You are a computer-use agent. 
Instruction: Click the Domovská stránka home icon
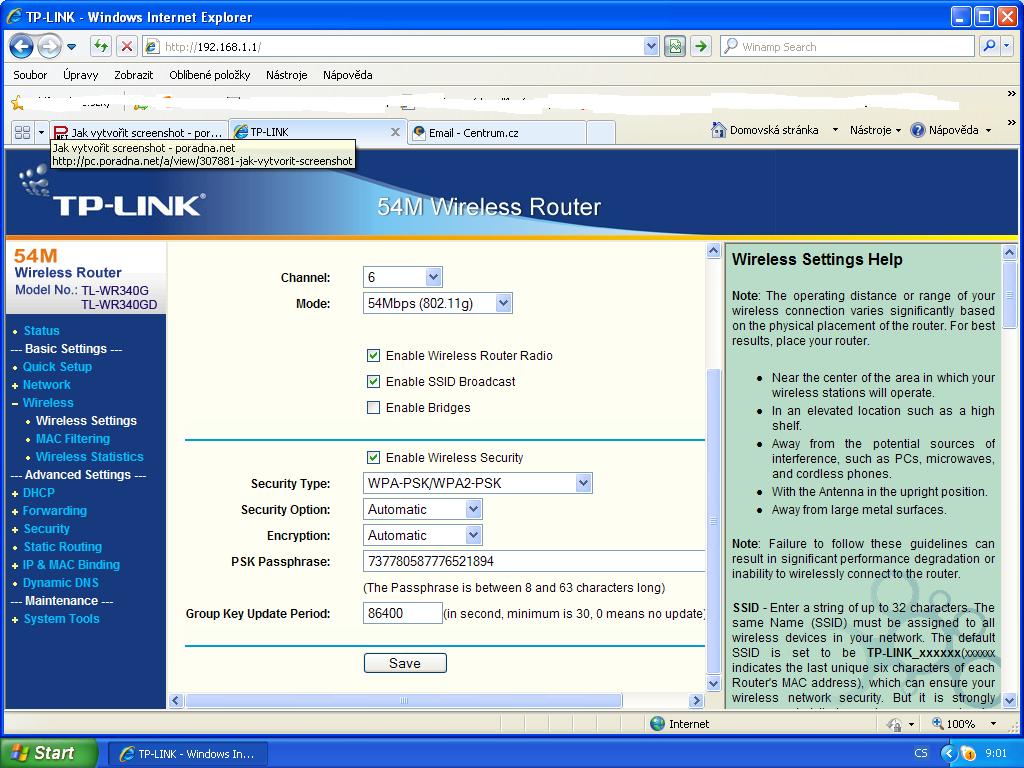pos(718,130)
